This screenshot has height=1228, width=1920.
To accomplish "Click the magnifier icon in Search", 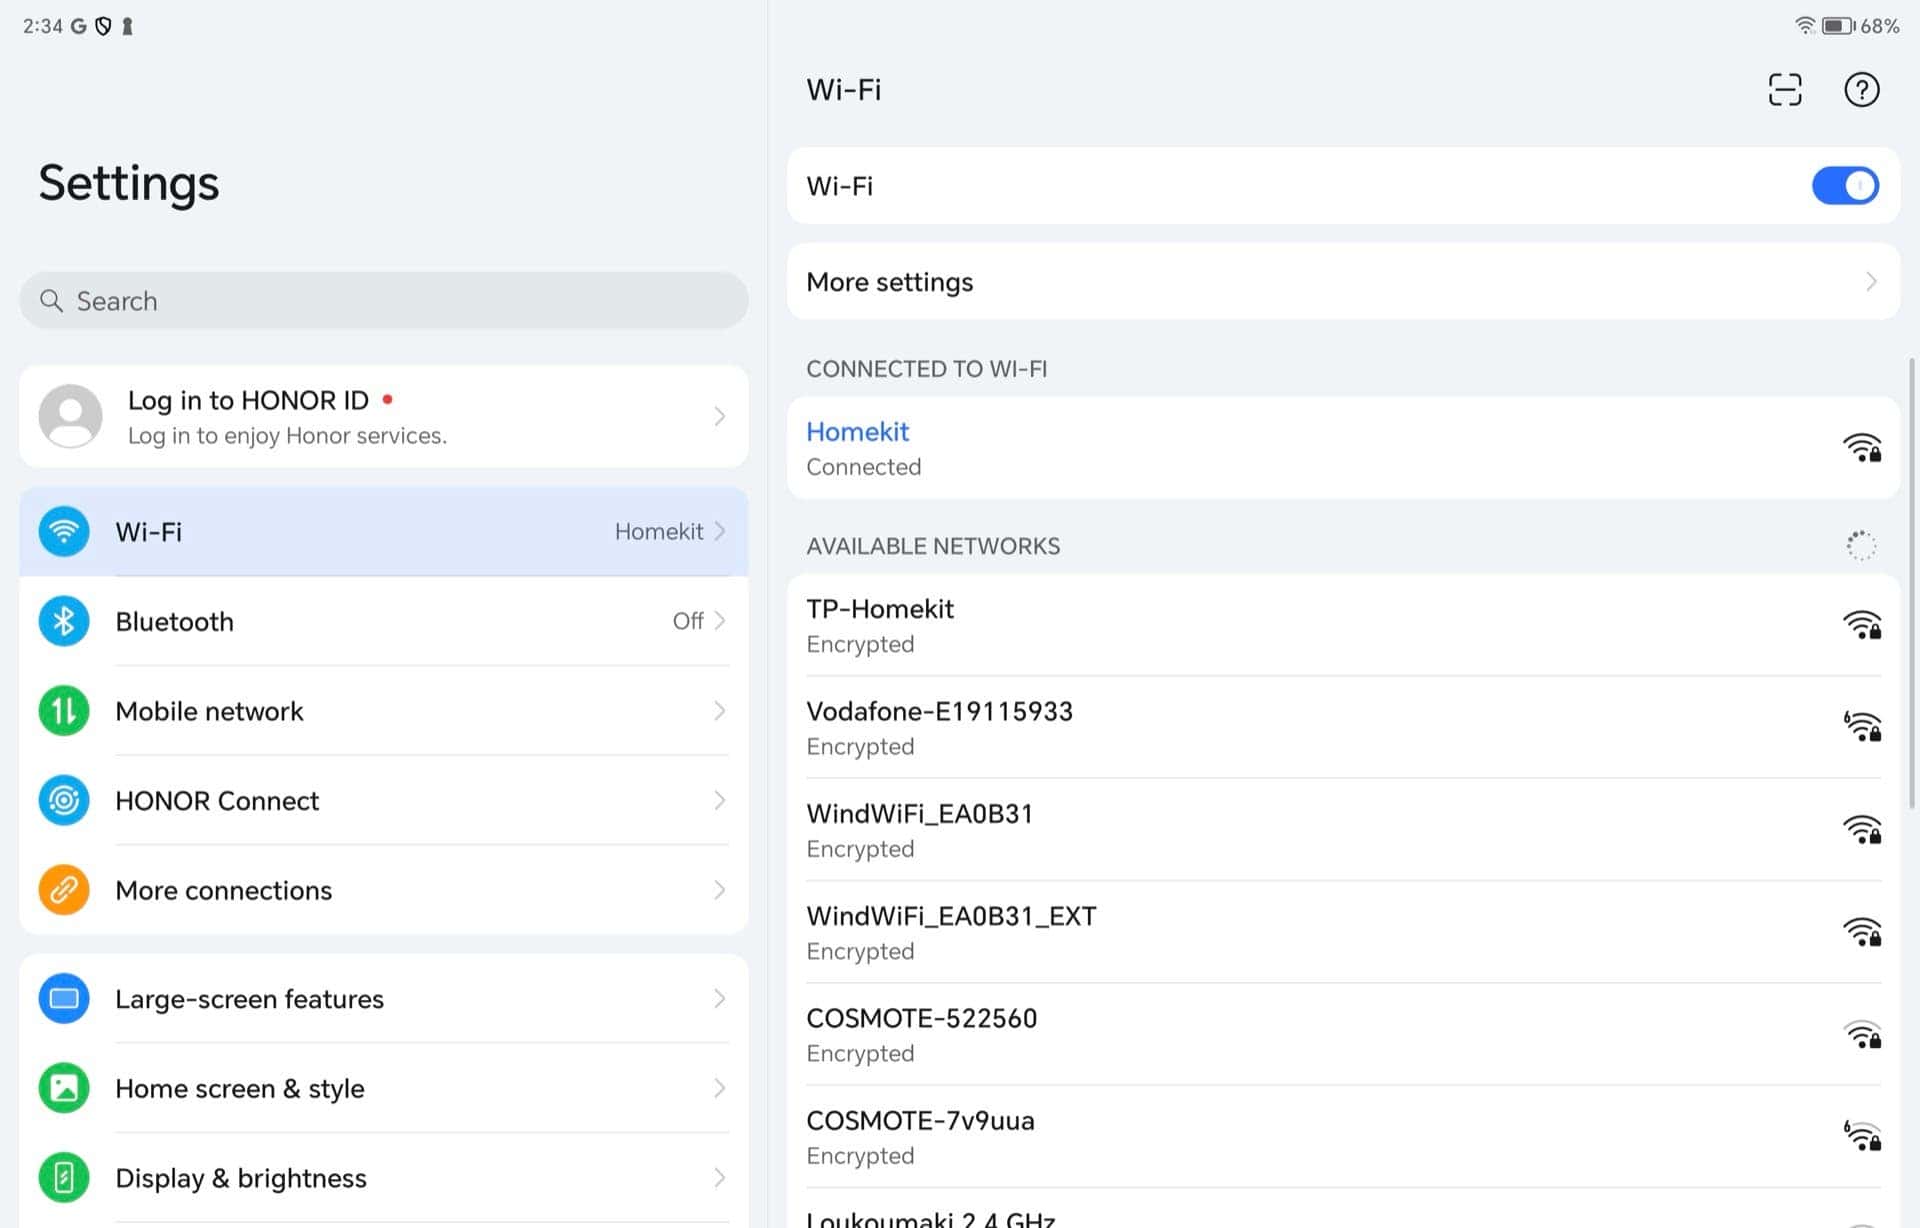I will 51,301.
